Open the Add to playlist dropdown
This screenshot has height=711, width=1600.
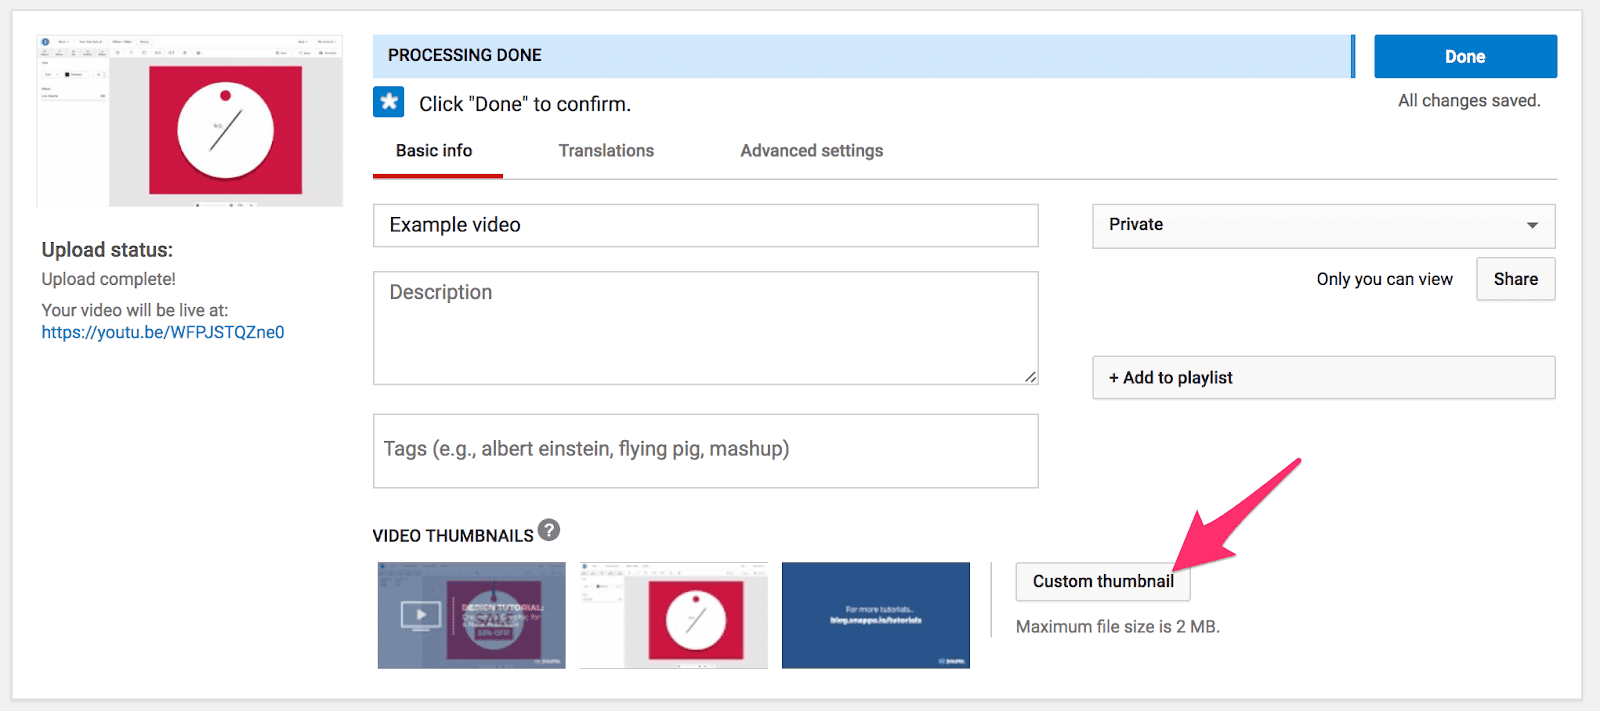(1323, 378)
